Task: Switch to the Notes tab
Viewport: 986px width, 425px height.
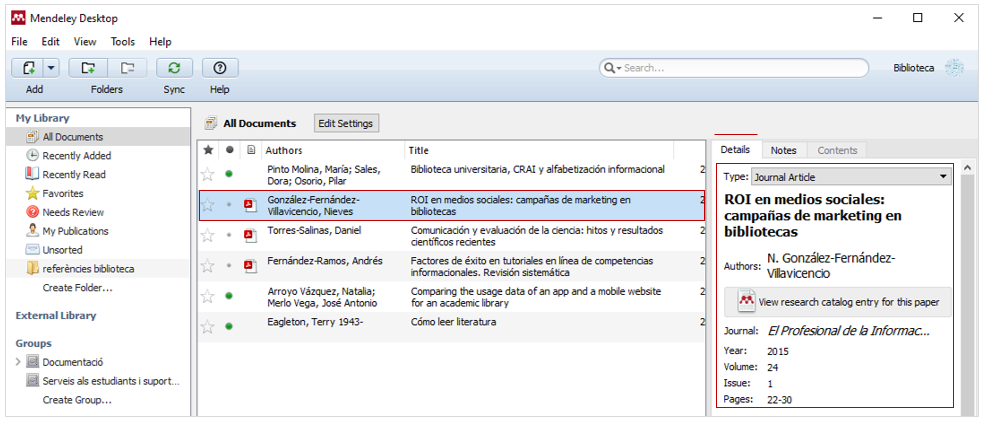Action: coord(784,150)
